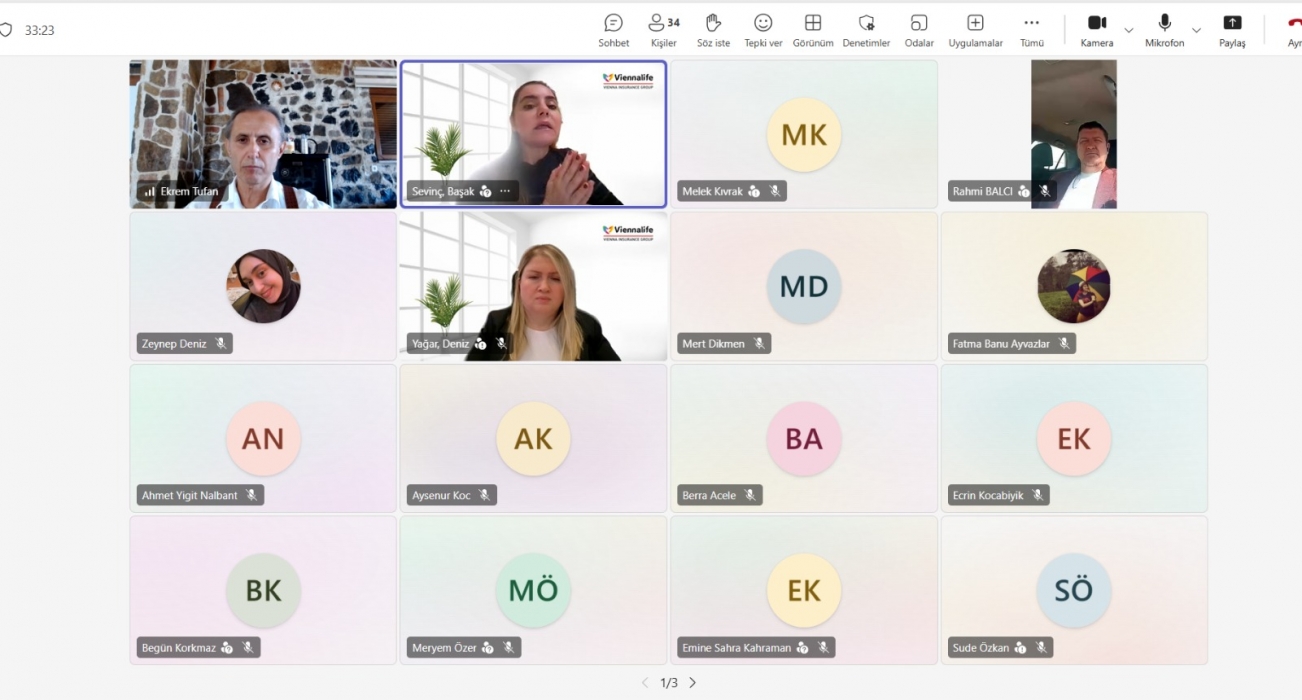Toggle the Mikrofon mute
The image size is (1302, 700).
pyautogui.click(x=1164, y=29)
